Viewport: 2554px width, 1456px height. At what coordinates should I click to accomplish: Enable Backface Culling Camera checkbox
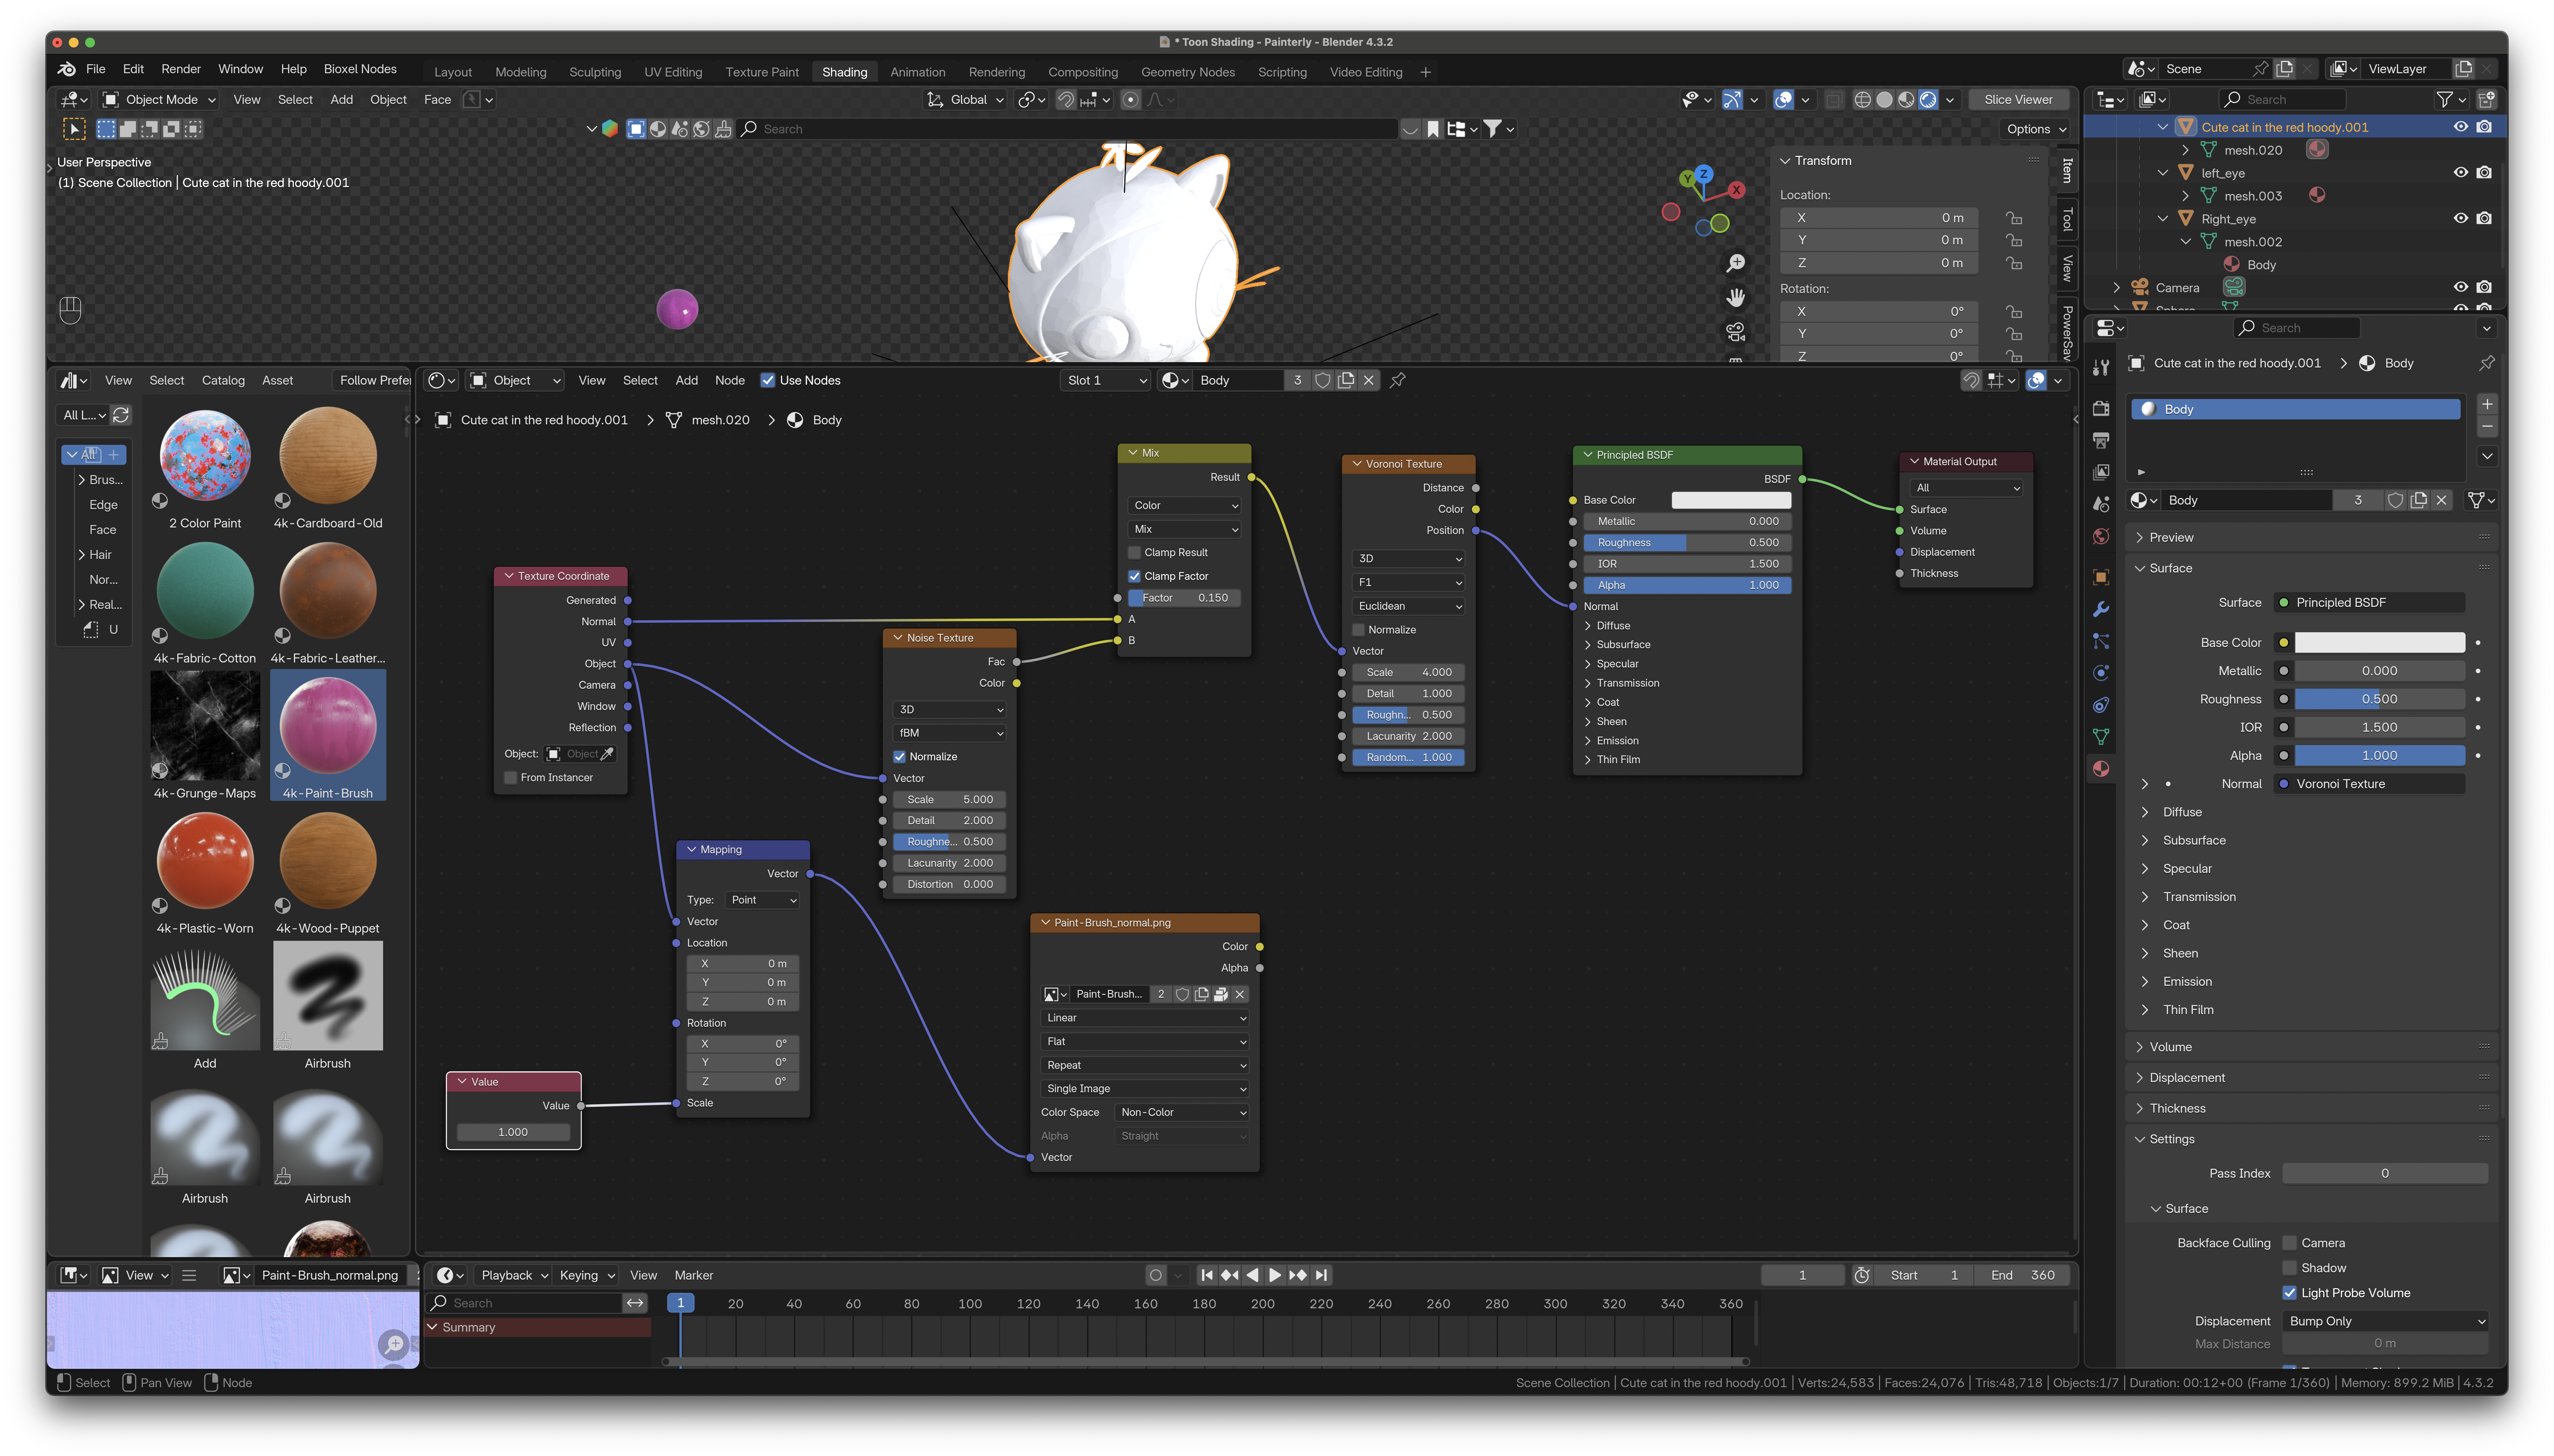[2289, 1243]
